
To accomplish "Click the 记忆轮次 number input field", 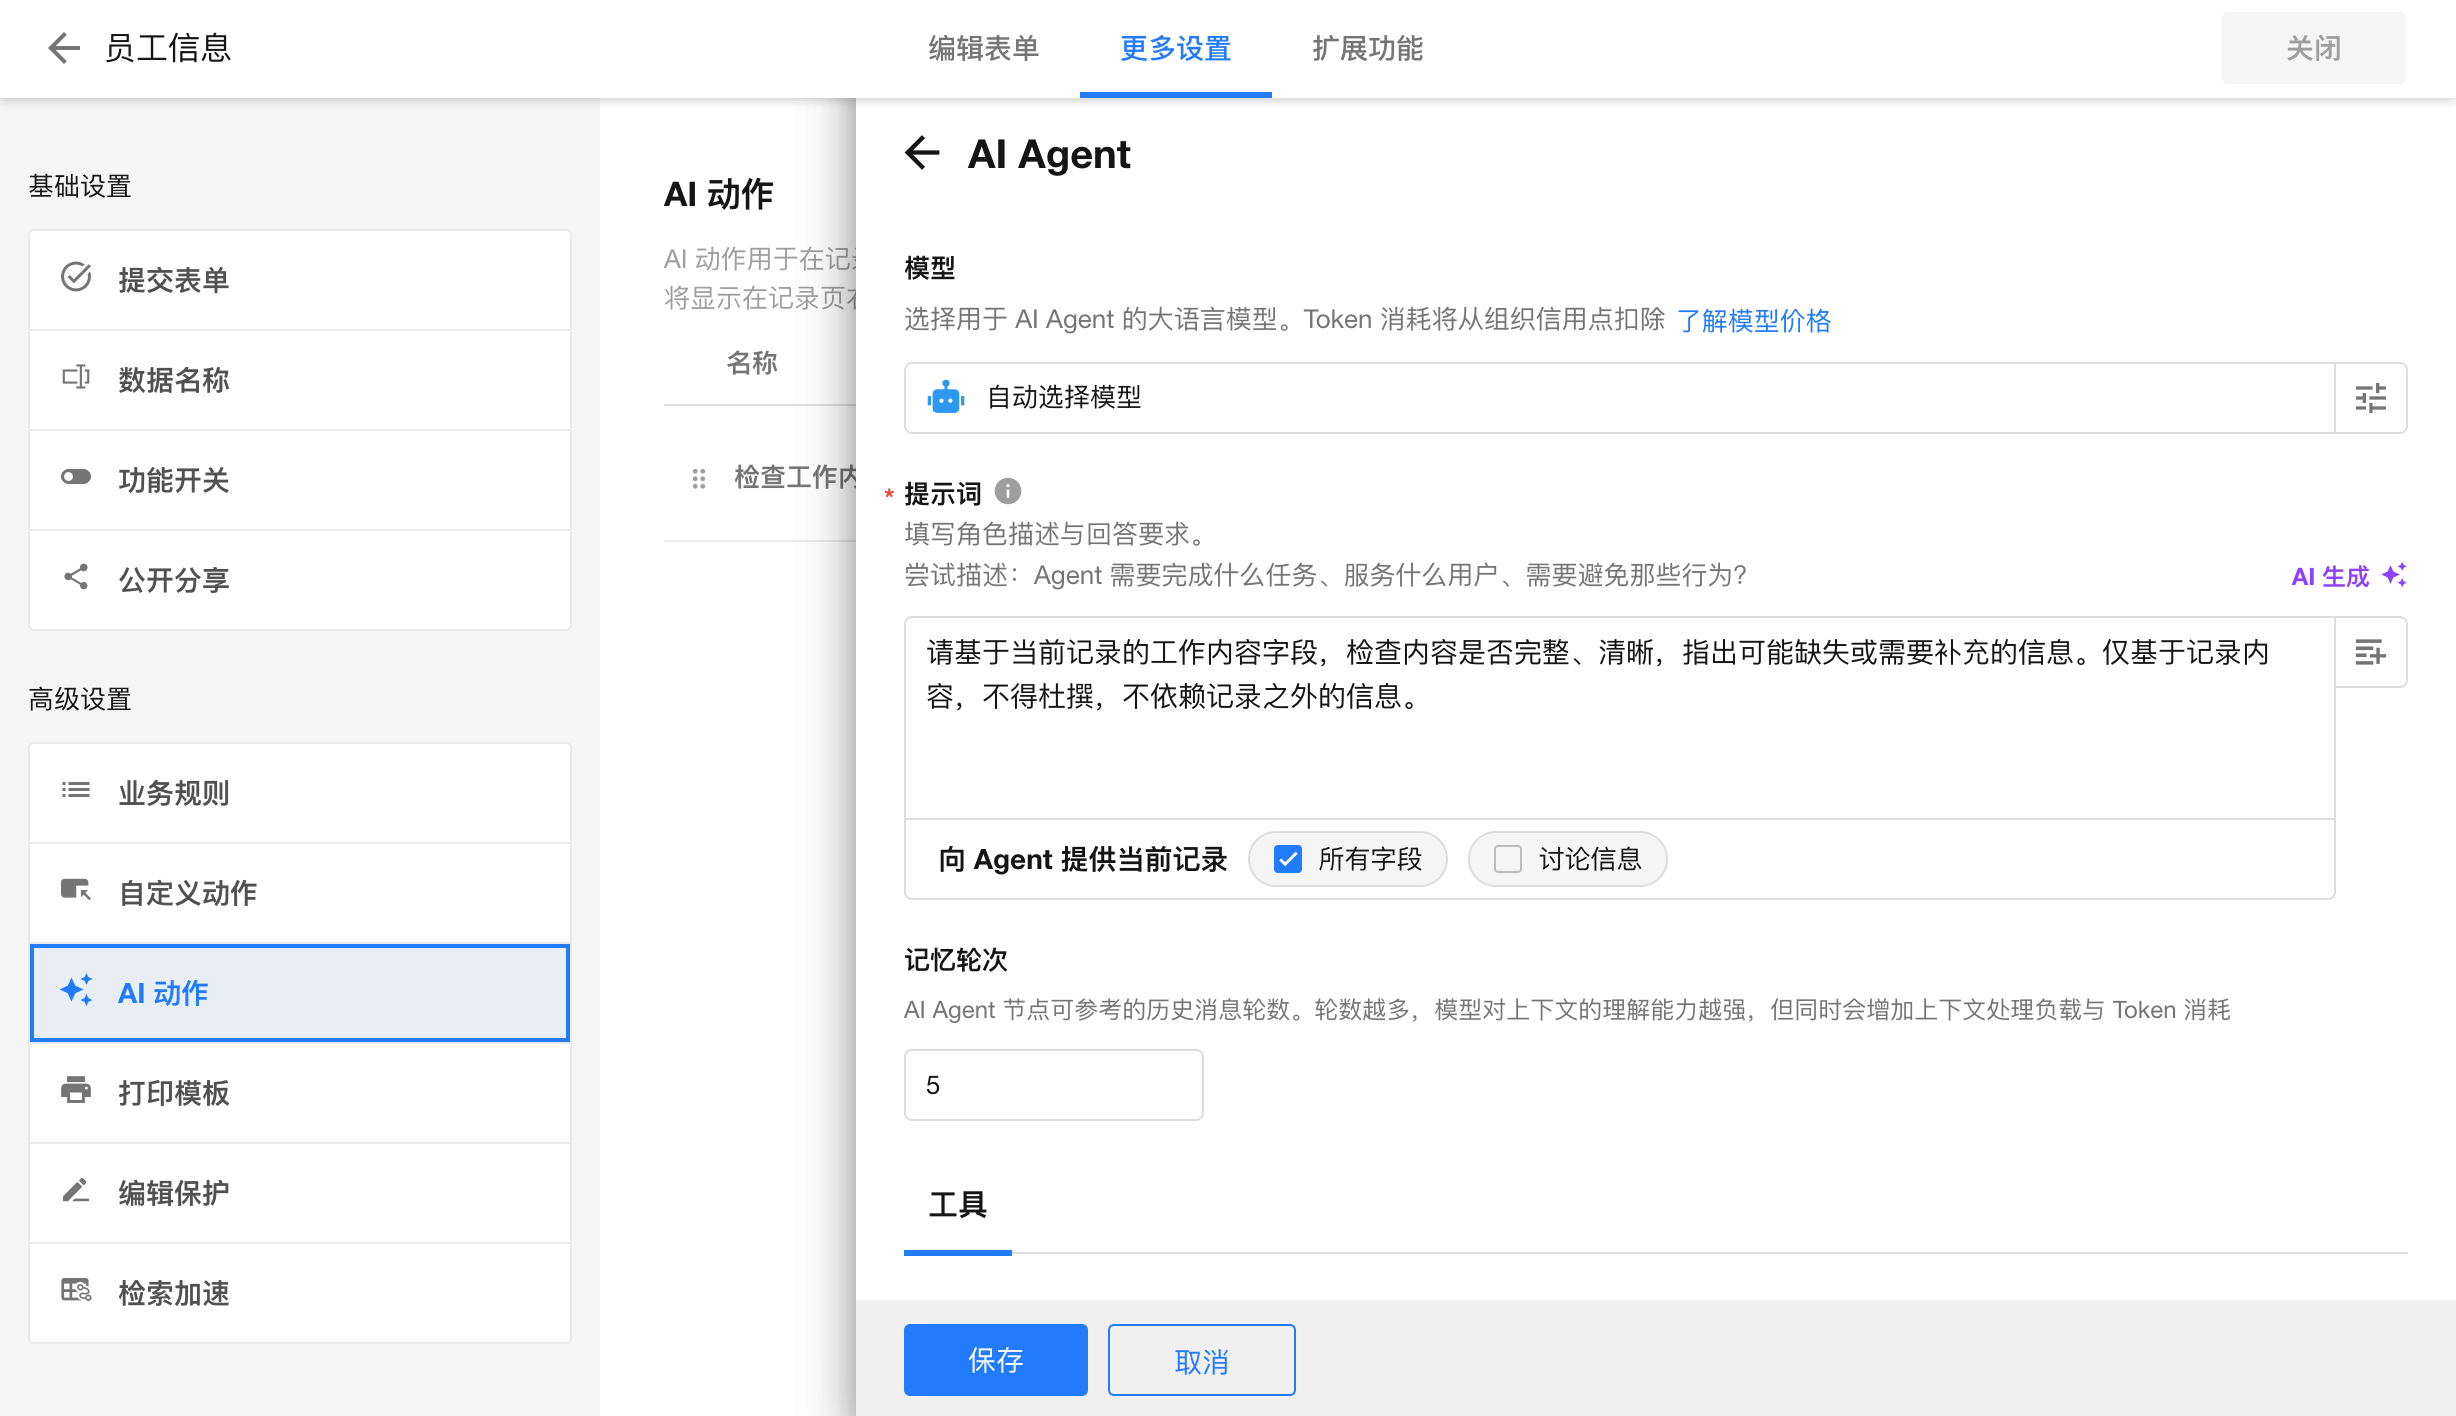I will tap(1053, 1085).
